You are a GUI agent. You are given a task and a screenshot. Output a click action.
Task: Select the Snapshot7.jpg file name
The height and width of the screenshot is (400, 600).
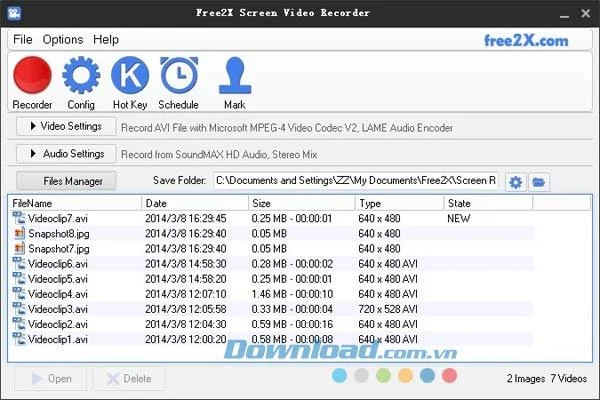tap(59, 249)
